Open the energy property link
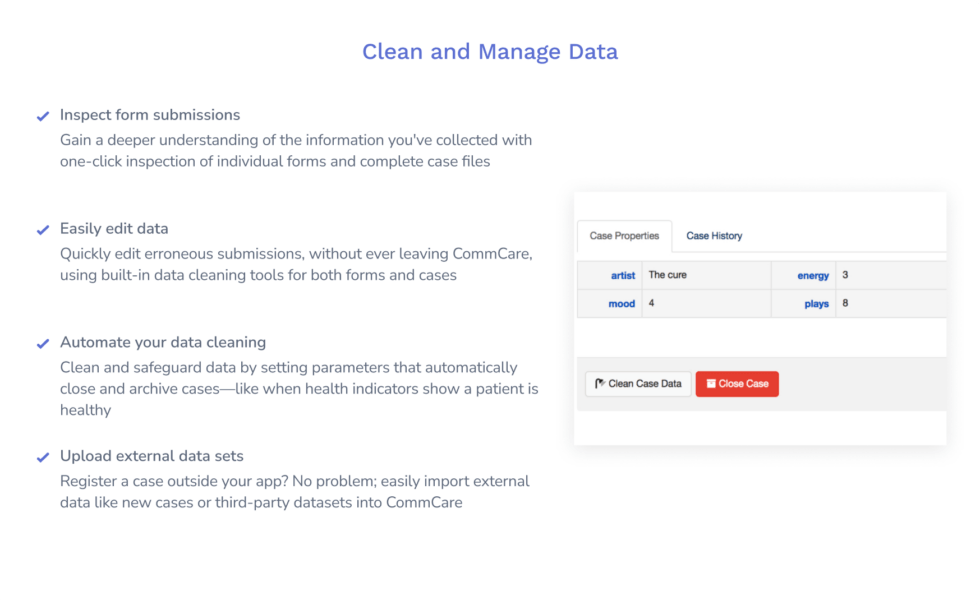980x605 pixels. point(813,275)
